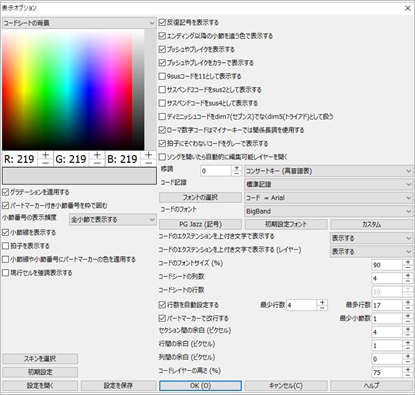Image resolution: width=415 pixels, height=395 pixels.
Task: Expand the コンサートキー transposition dropdown
Action: (x=328, y=171)
